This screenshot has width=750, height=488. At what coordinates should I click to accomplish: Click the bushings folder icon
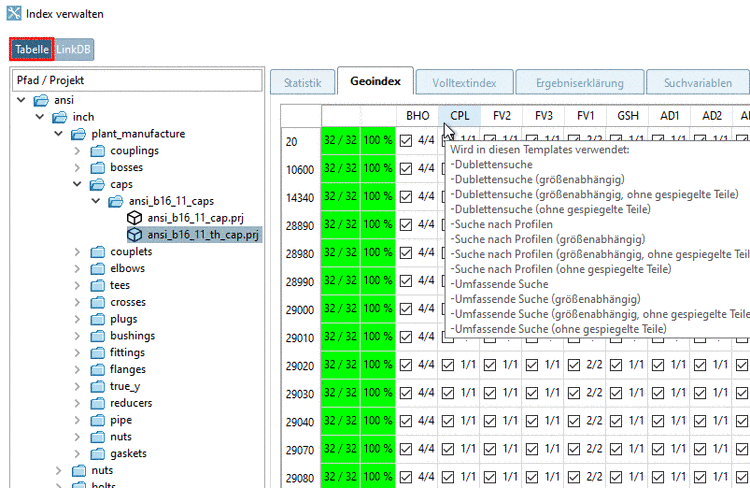[98, 336]
